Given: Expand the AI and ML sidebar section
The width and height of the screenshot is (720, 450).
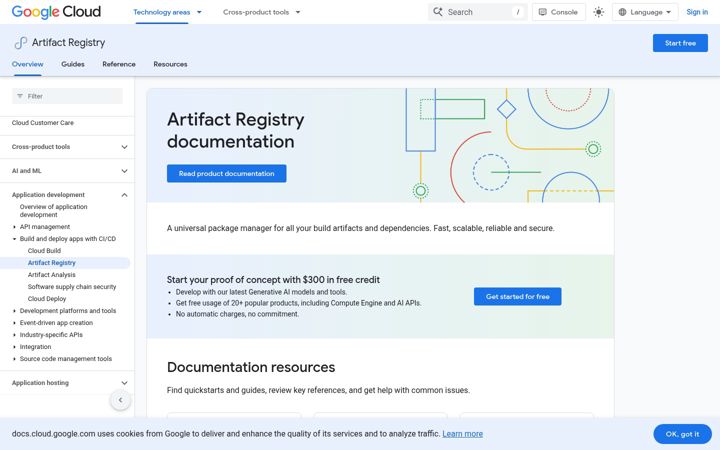Looking at the screenshot, I should click(67, 171).
